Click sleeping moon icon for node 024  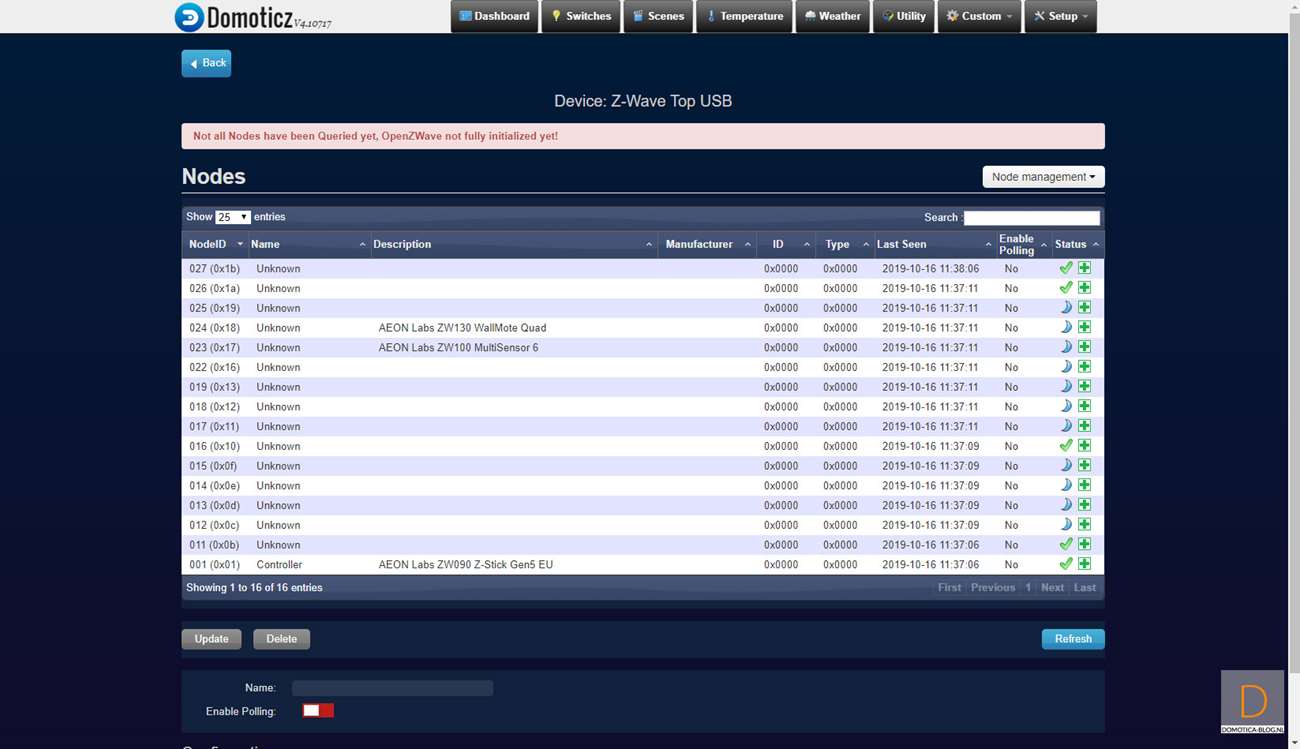coord(1066,327)
